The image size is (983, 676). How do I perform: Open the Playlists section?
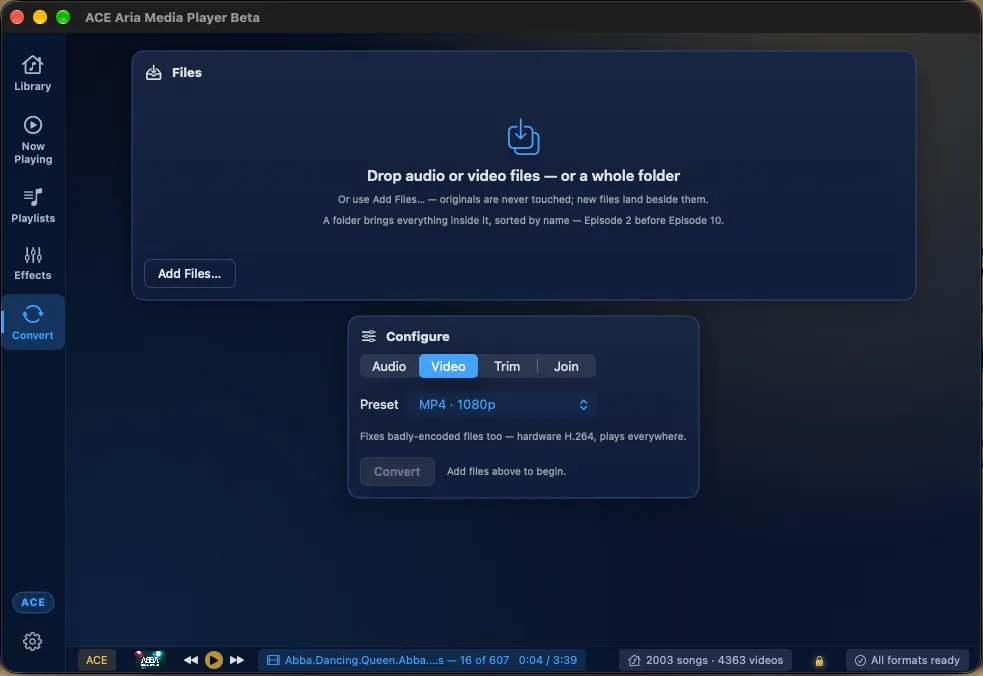point(33,206)
